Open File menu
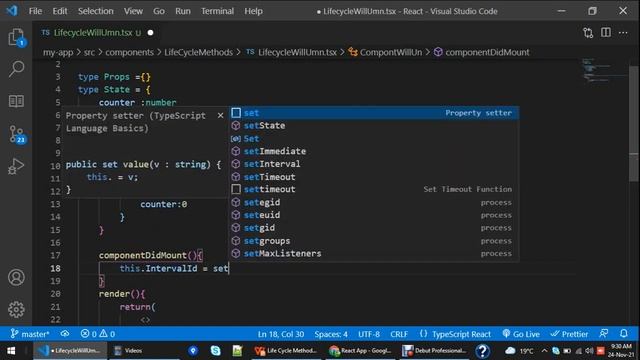Screen dimensions: 640x360 click(x=35, y=11)
